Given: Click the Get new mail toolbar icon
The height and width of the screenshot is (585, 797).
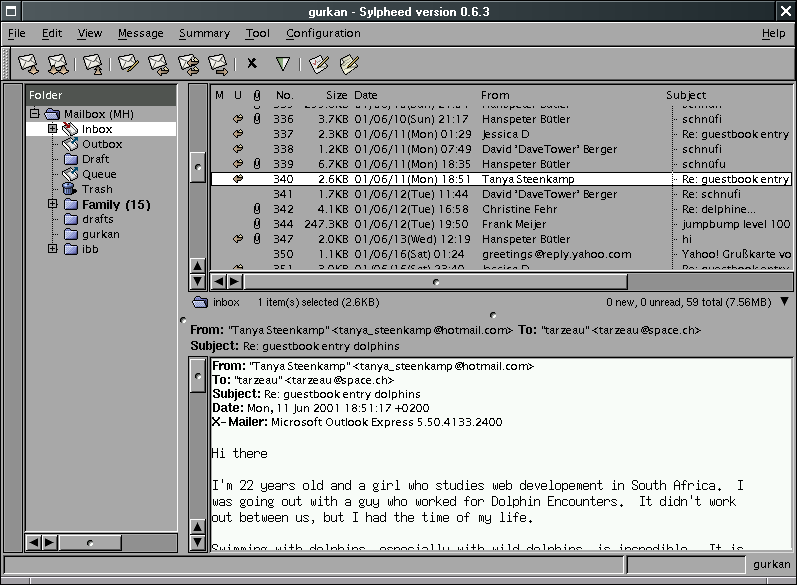Looking at the screenshot, I should tap(28, 64).
